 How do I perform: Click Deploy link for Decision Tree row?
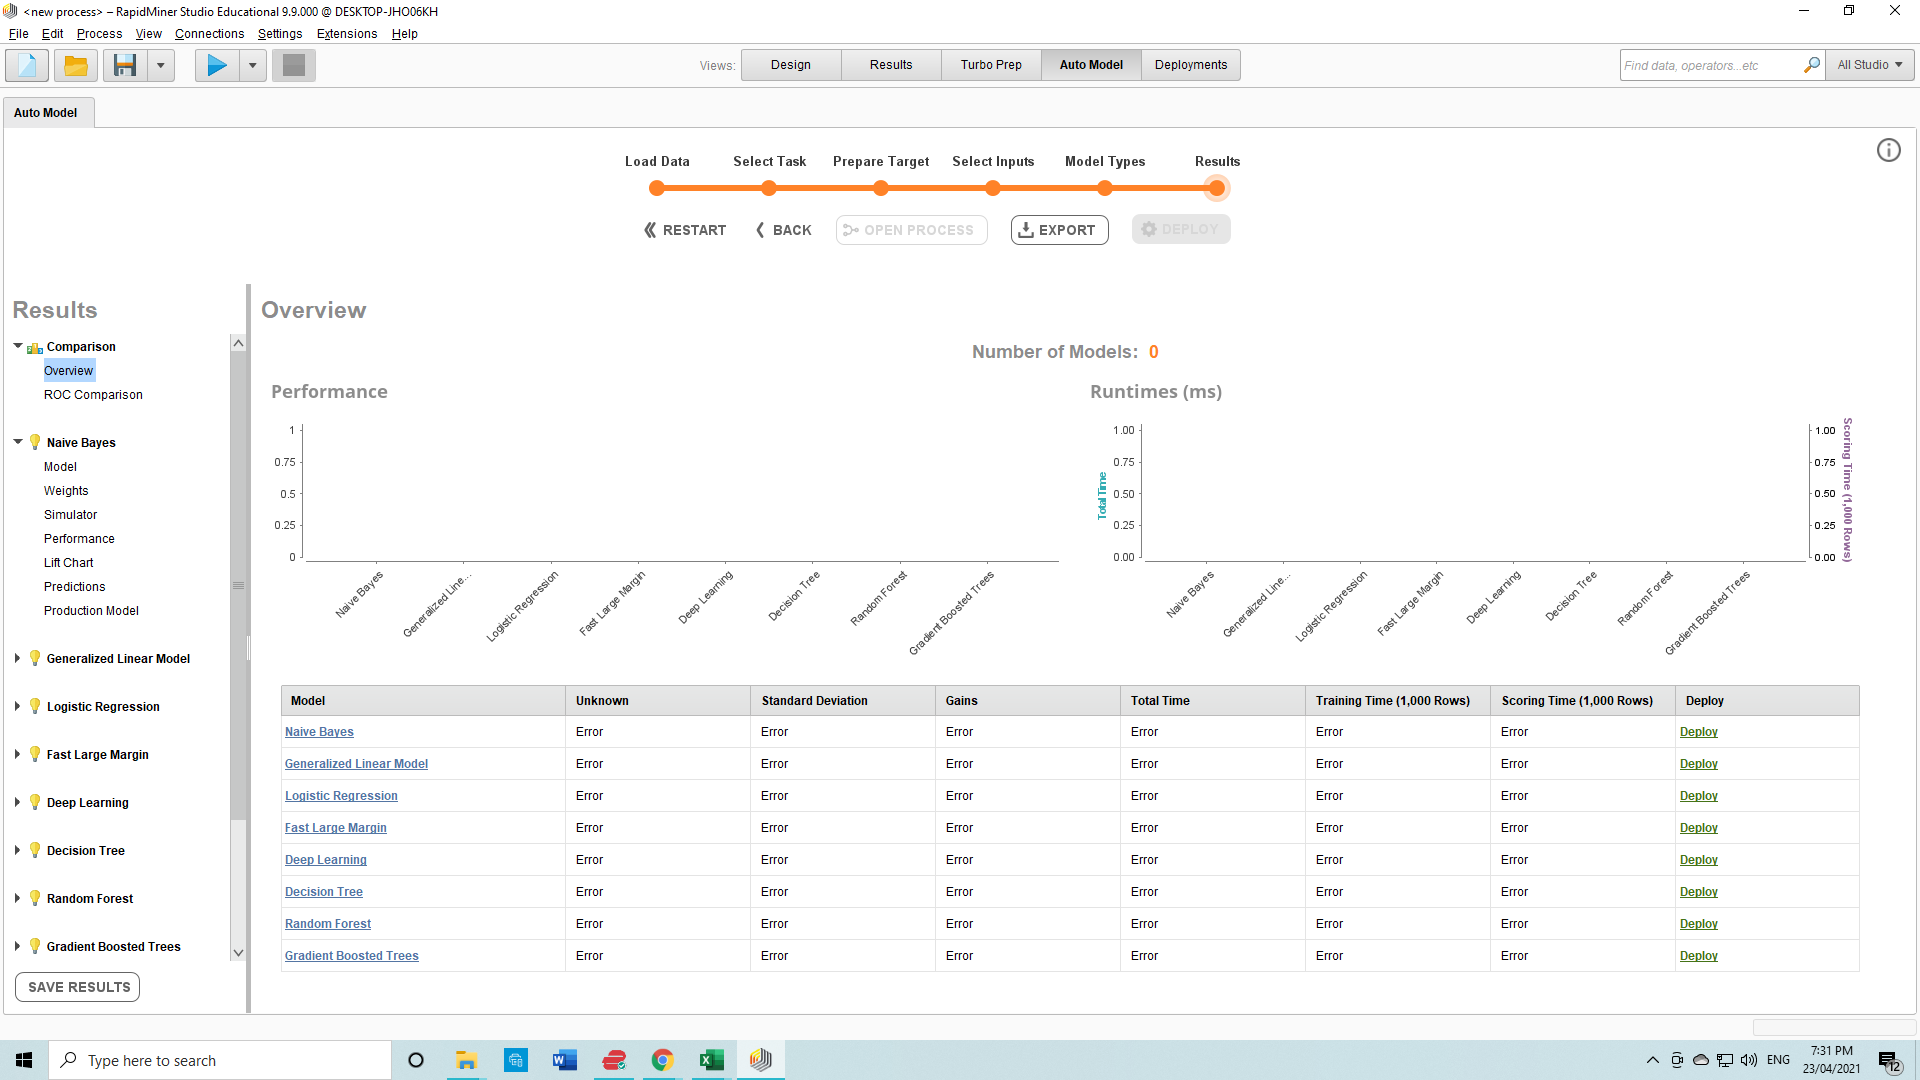[x=1698, y=892]
